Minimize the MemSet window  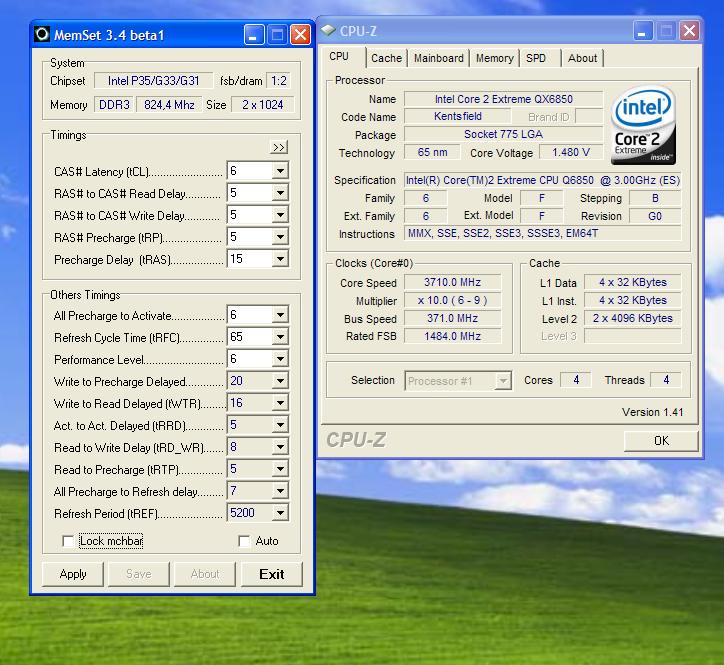click(x=254, y=35)
